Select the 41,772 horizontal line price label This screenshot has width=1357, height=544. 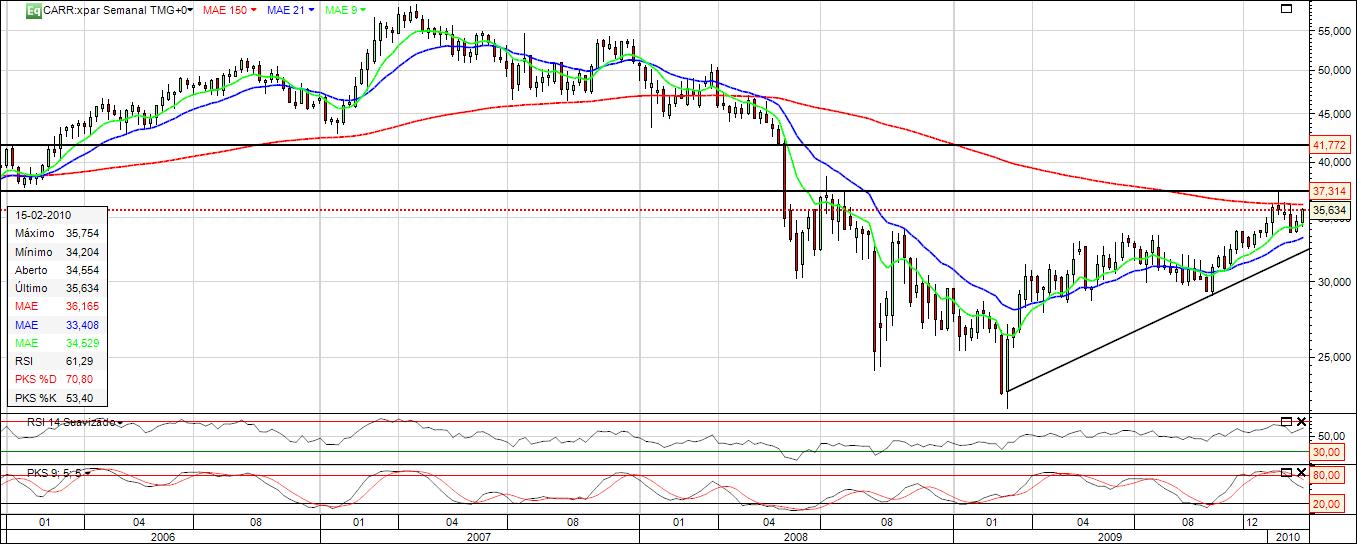pos(1331,146)
